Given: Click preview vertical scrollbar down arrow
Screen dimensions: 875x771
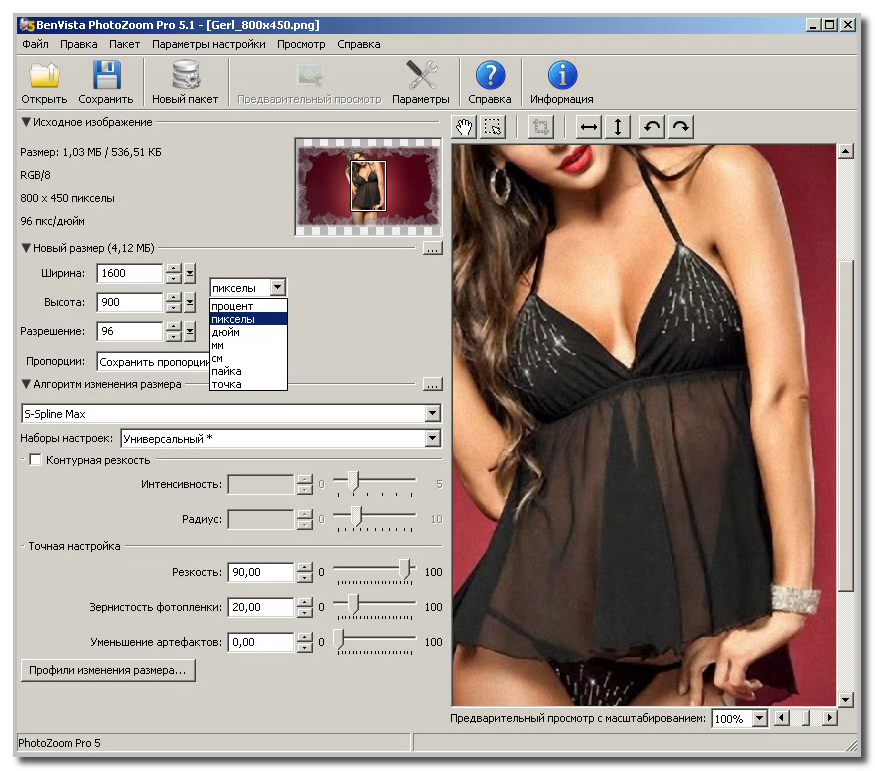Looking at the screenshot, I should pyautogui.click(x=846, y=699).
